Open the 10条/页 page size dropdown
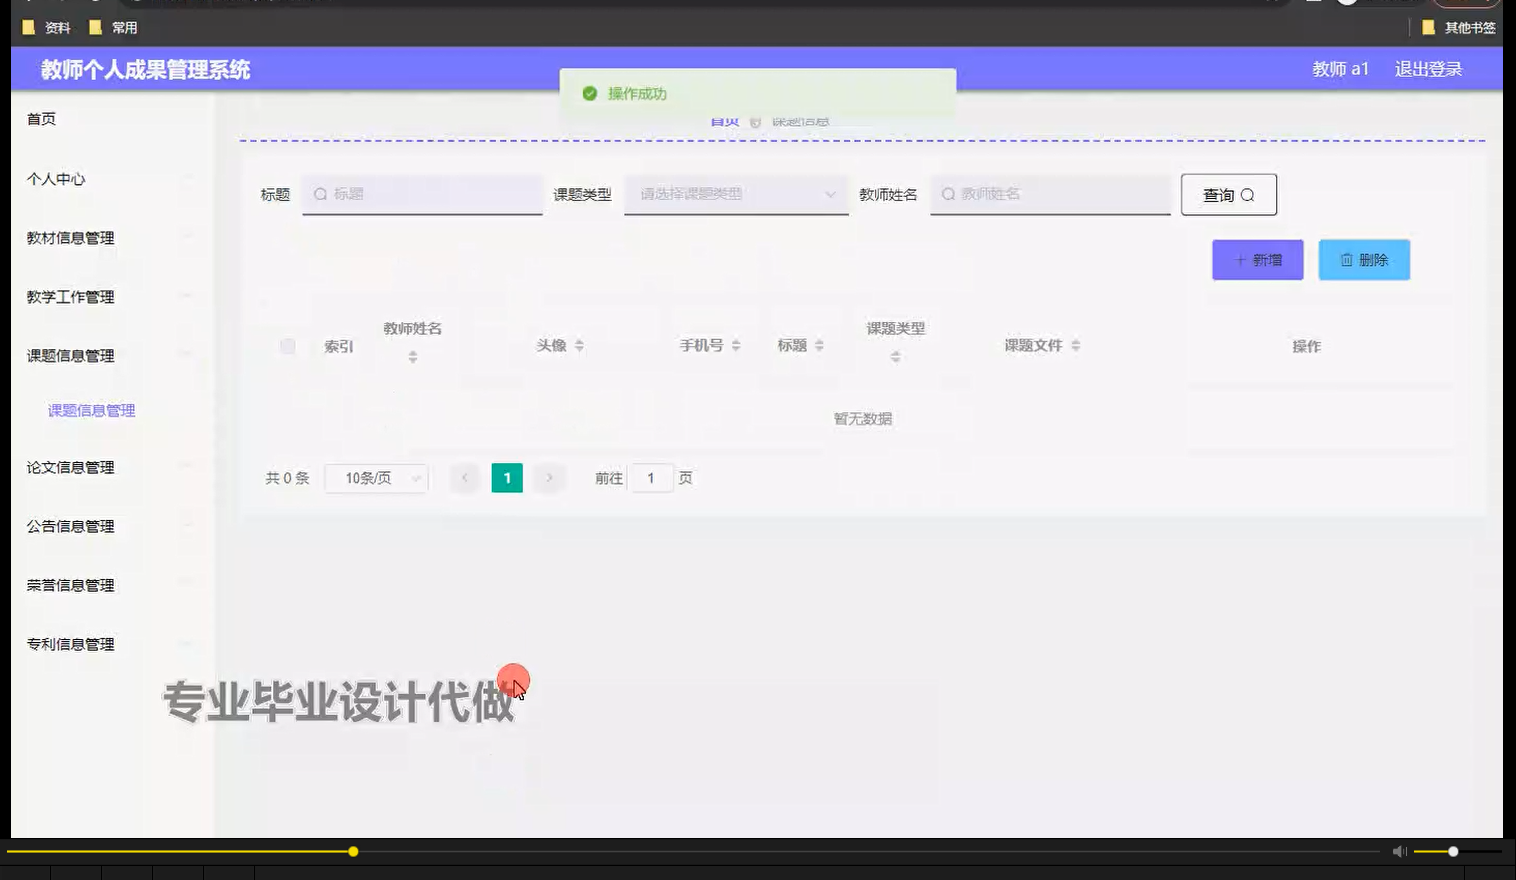1516x880 pixels. coord(376,478)
